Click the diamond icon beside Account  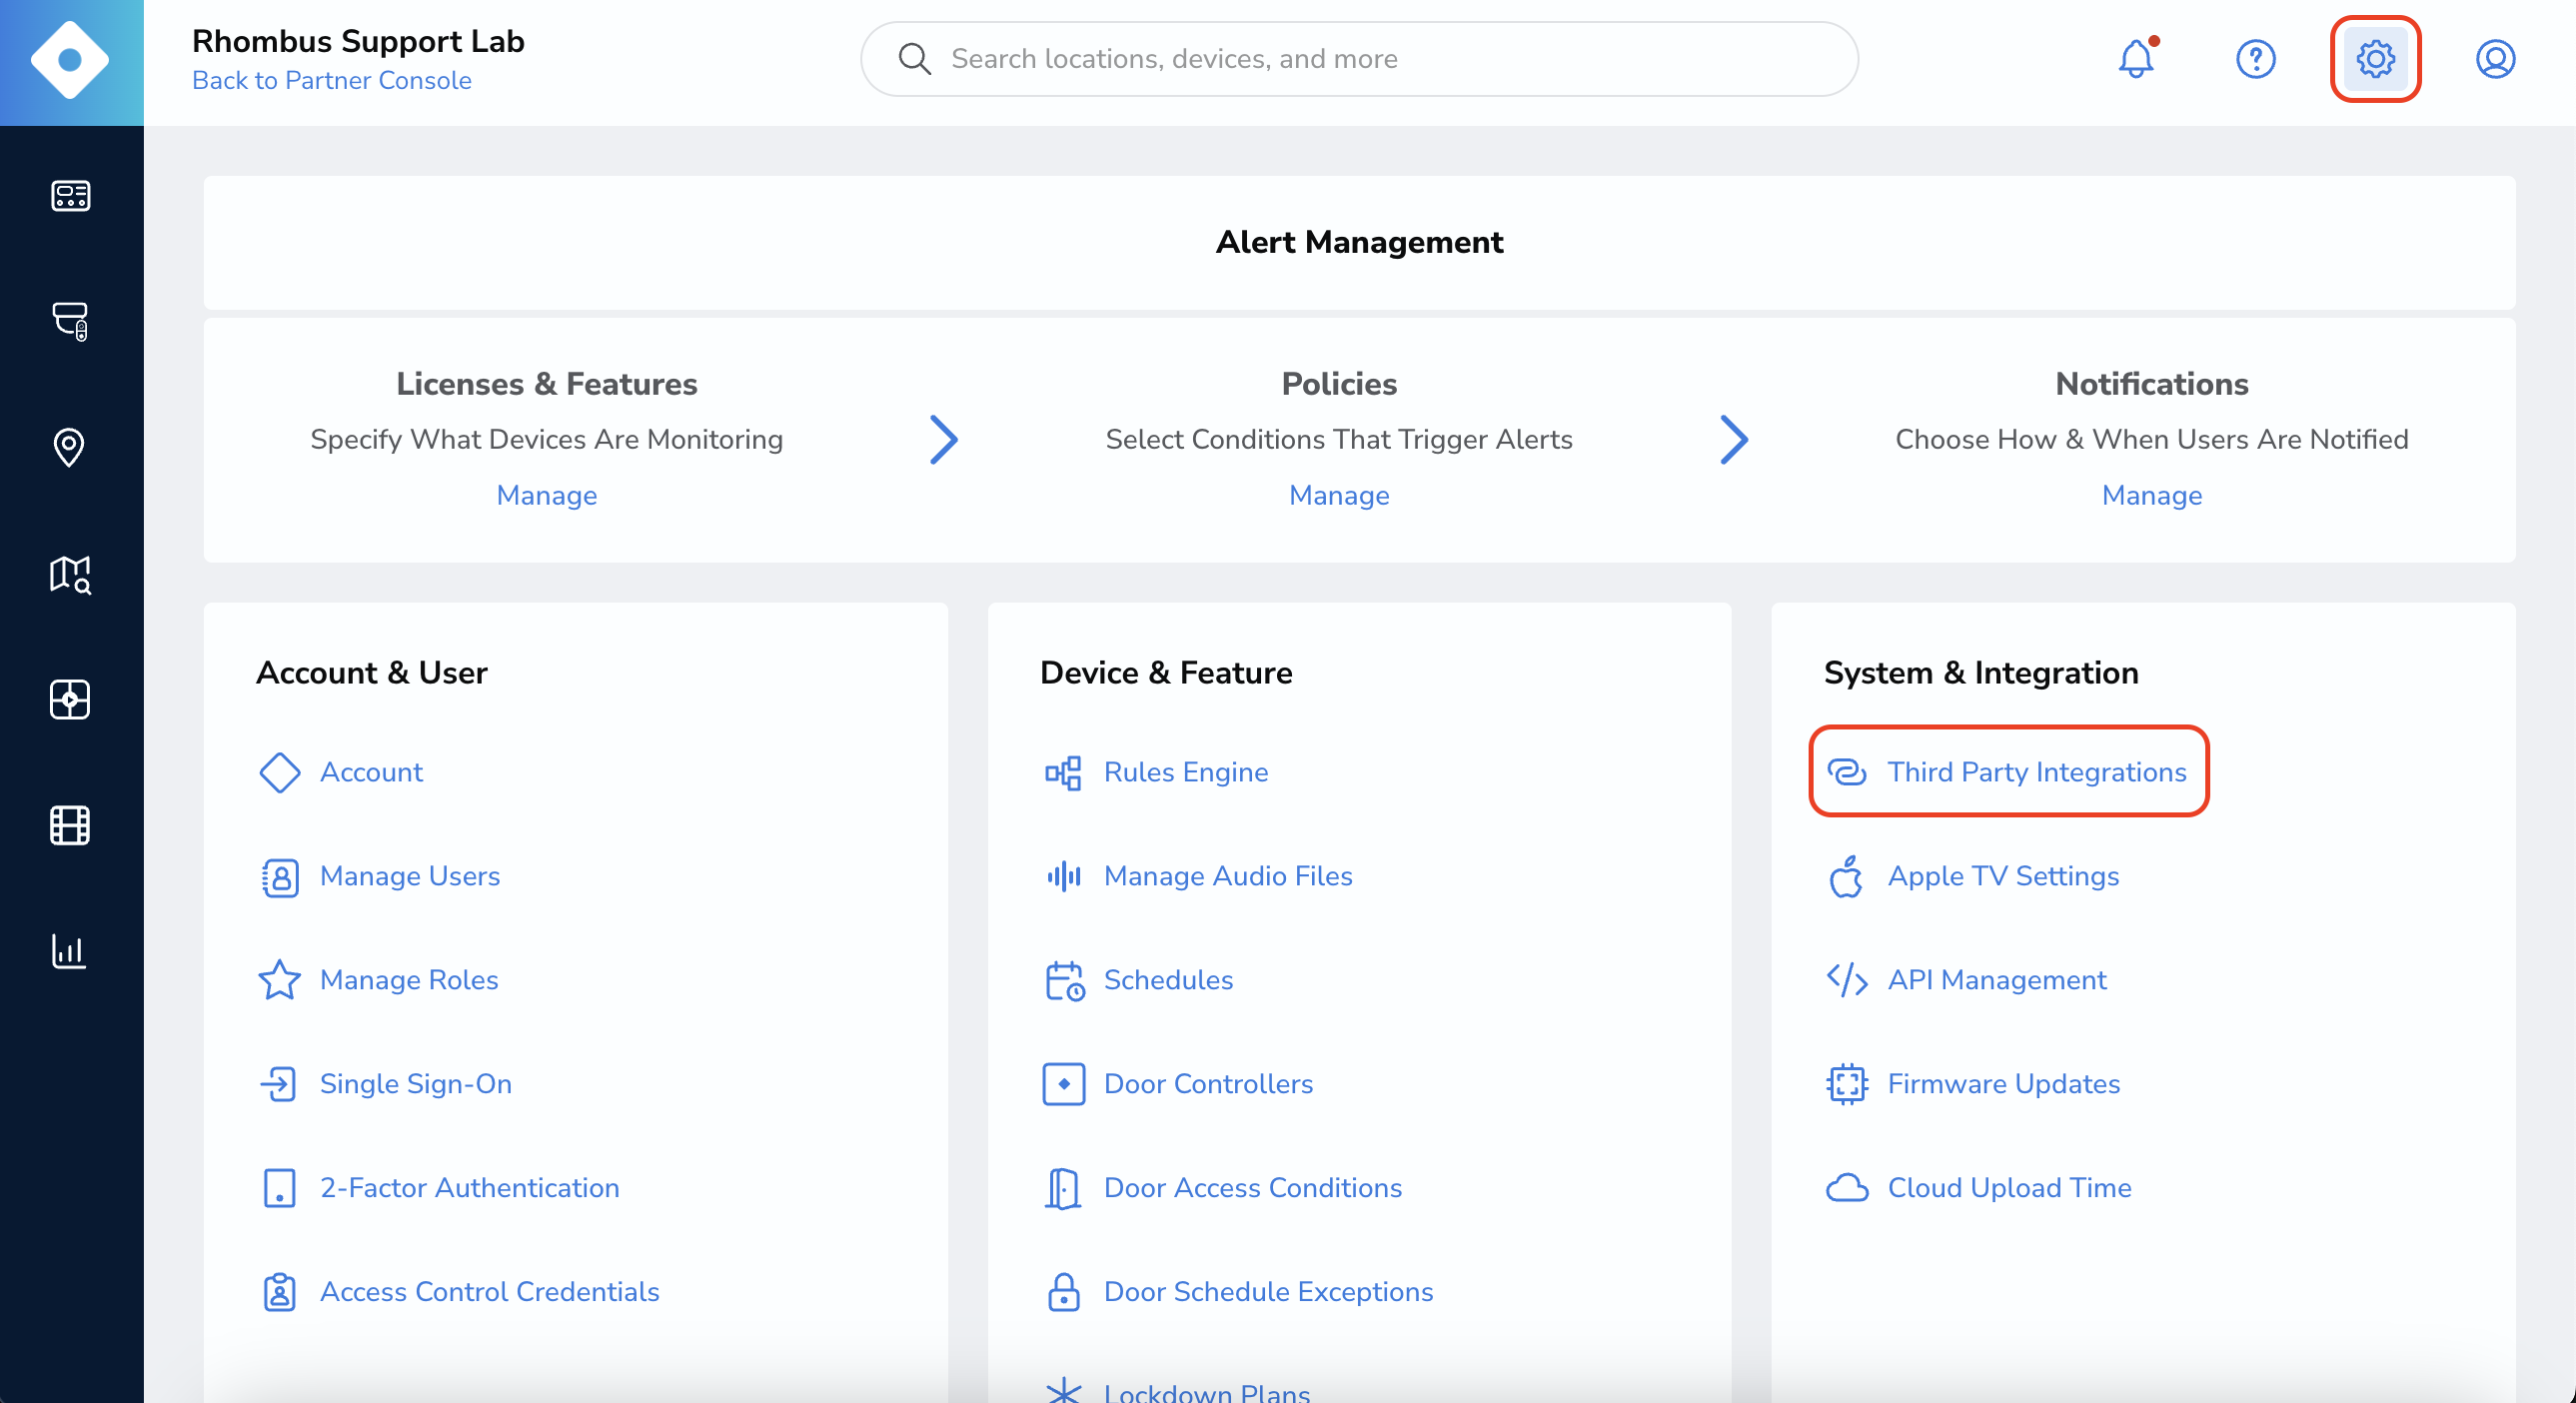[280, 772]
